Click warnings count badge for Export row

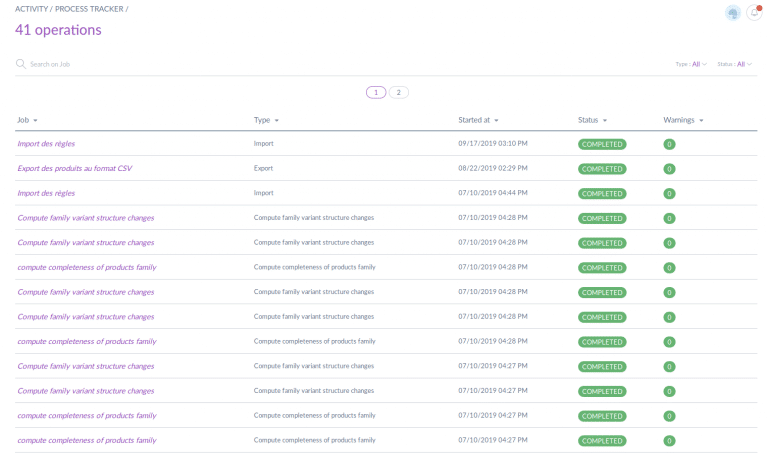pos(669,169)
